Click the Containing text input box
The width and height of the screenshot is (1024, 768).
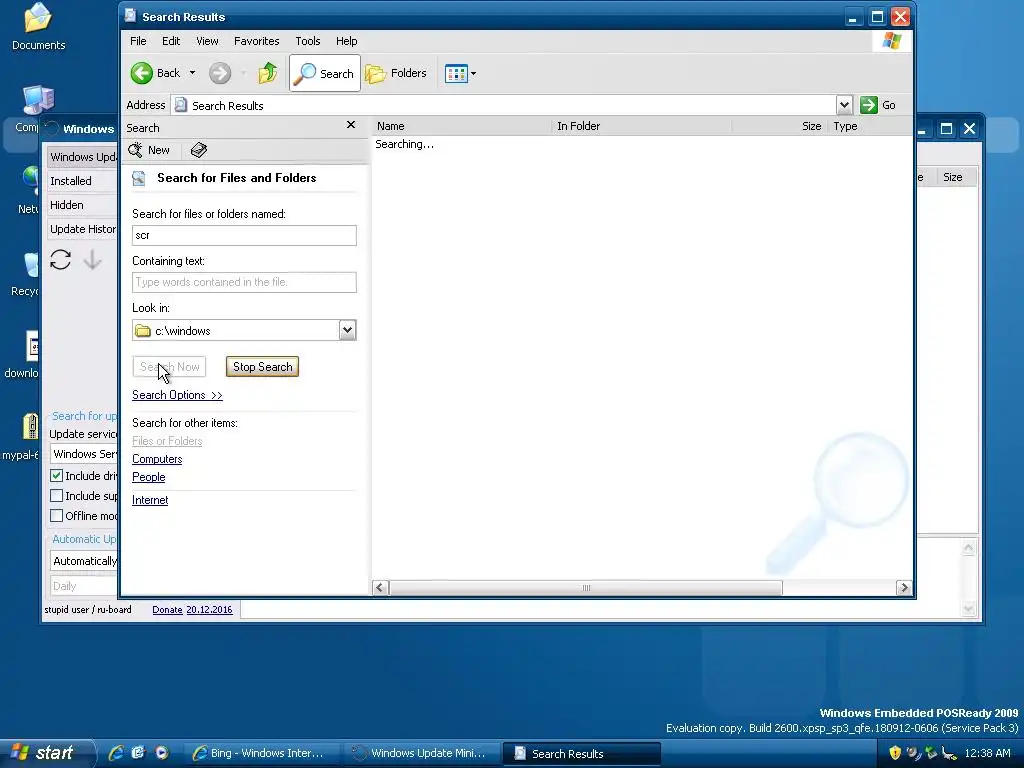point(244,282)
